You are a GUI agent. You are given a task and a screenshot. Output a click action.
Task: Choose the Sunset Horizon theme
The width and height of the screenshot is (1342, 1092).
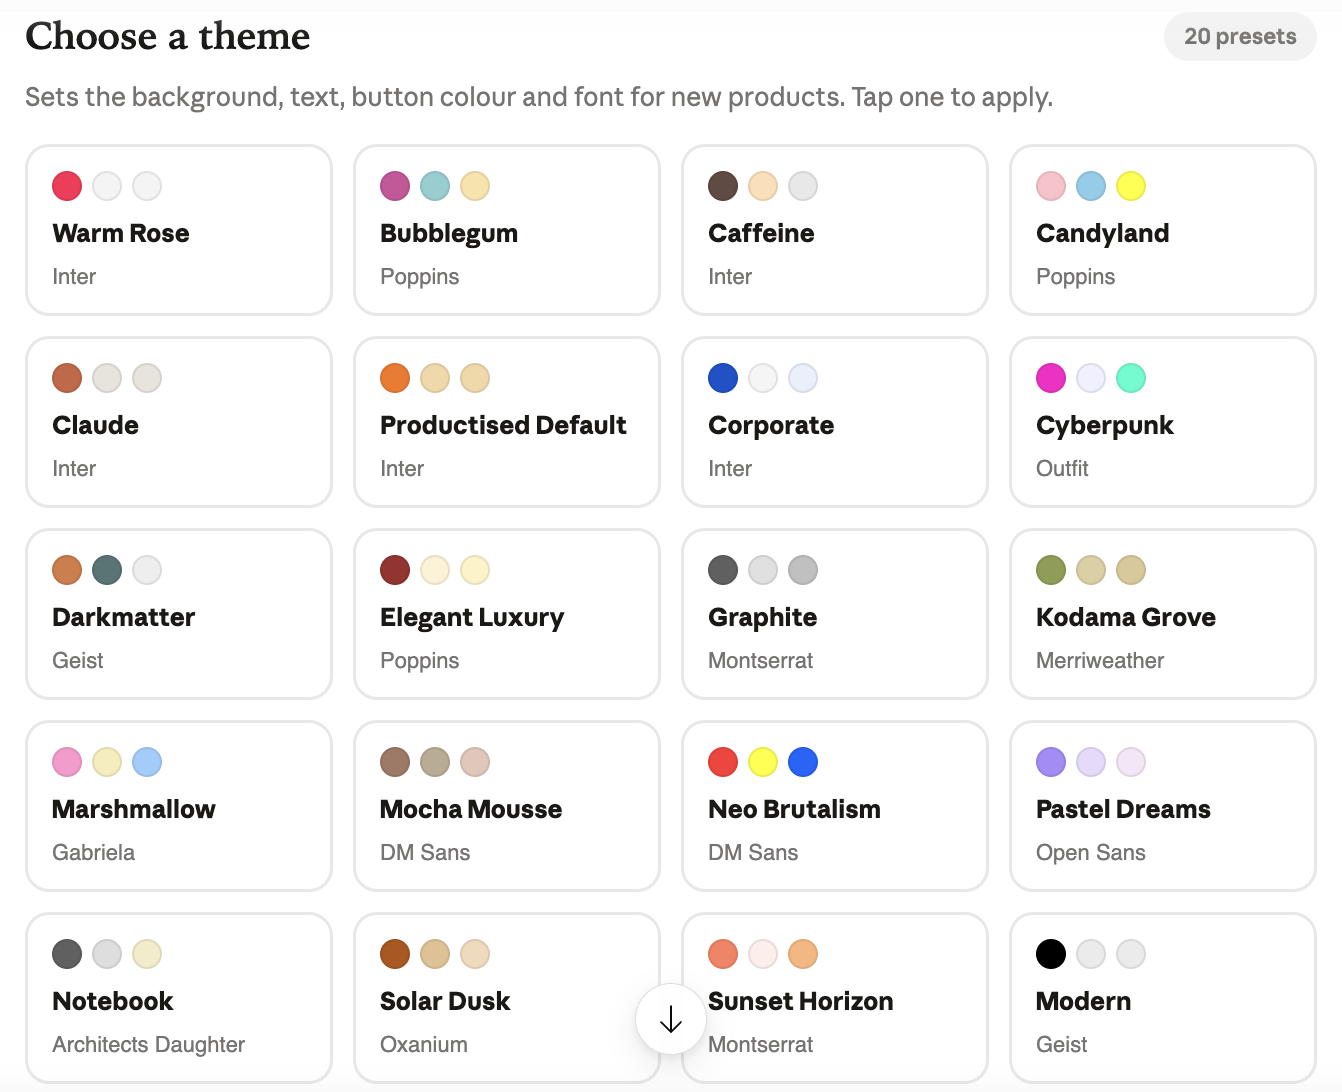coord(835,998)
